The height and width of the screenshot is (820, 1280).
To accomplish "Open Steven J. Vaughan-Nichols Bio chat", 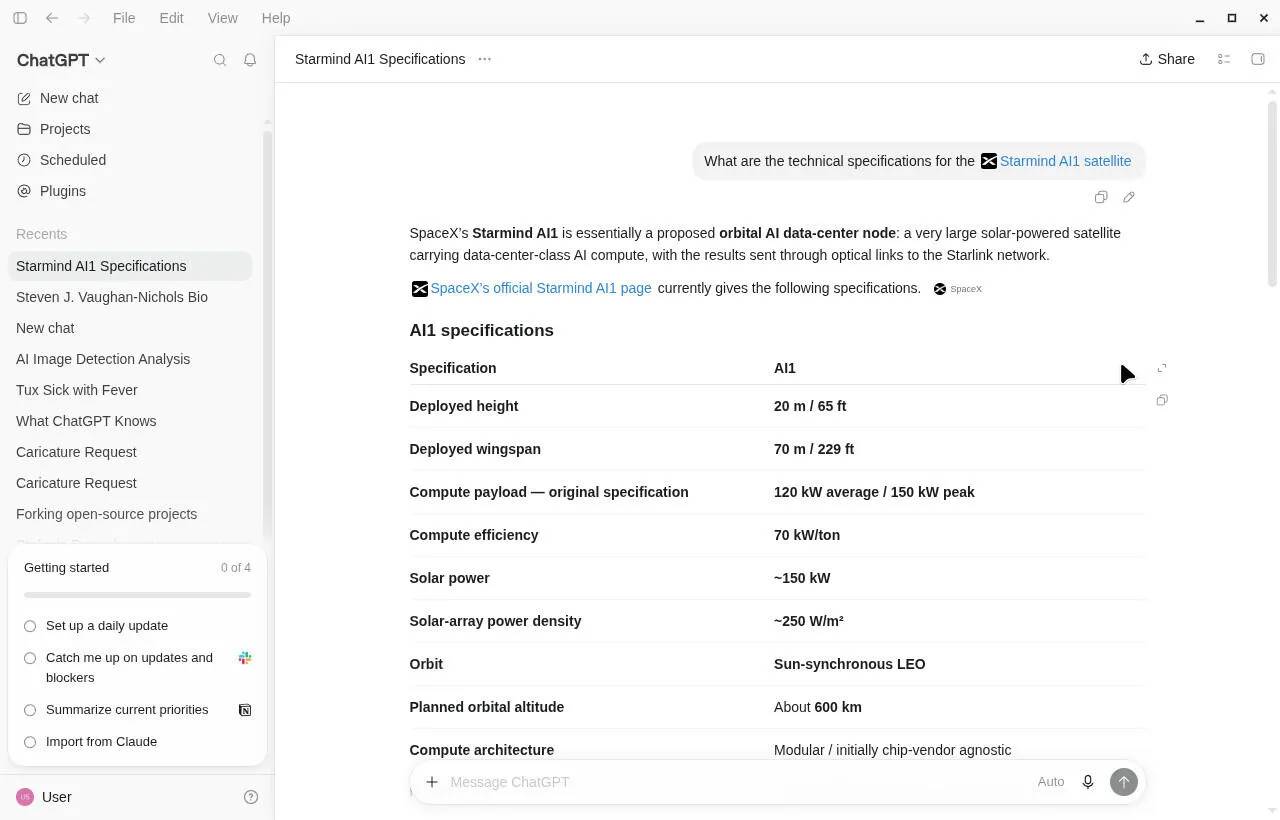I will coord(130,297).
